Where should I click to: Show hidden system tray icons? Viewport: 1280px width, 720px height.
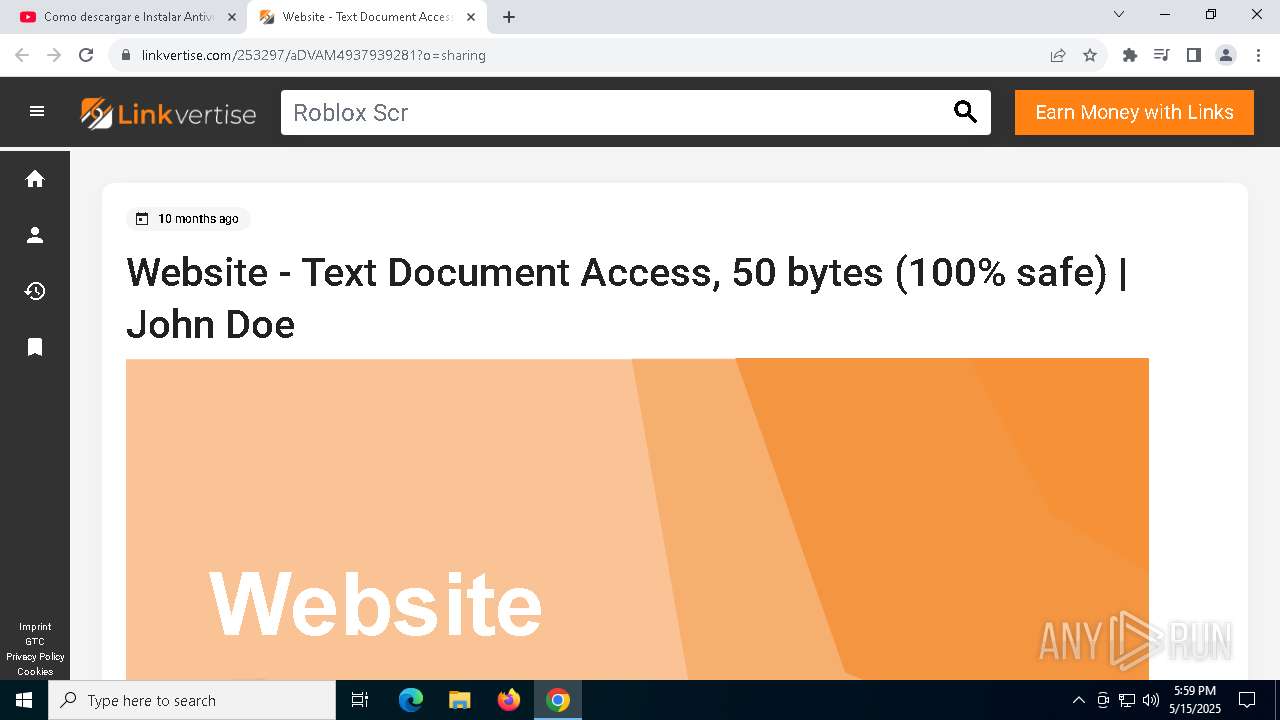(1078, 700)
